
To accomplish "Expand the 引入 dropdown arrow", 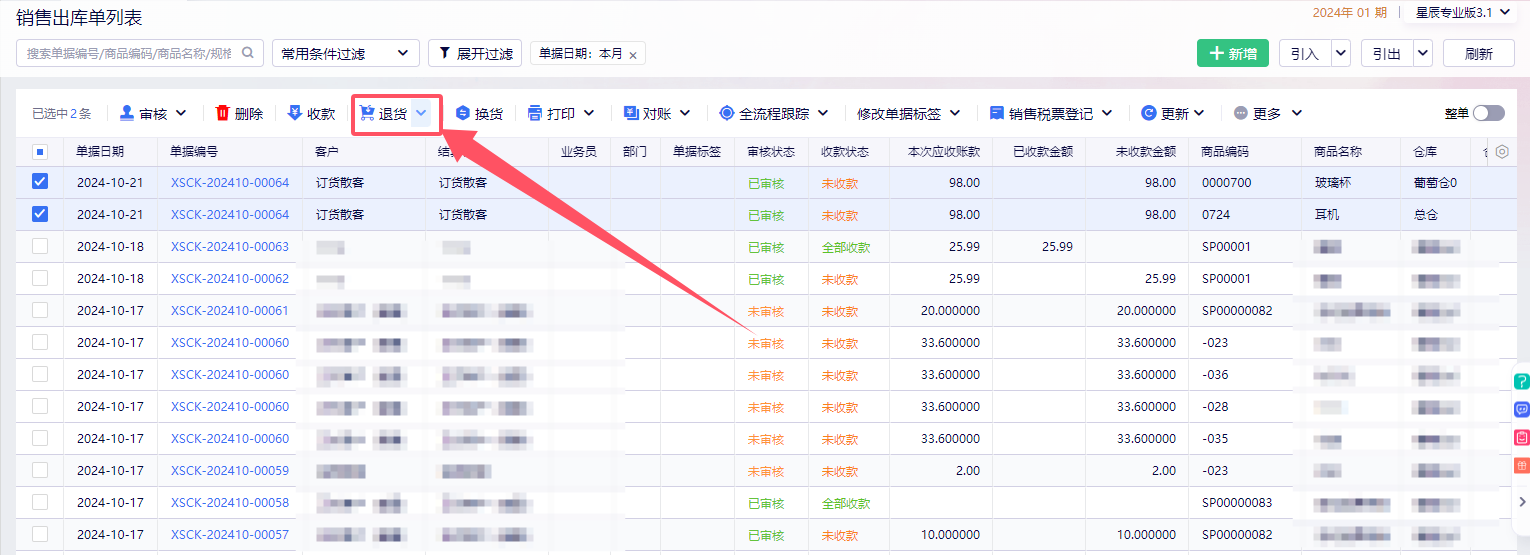I will (x=1341, y=53).
